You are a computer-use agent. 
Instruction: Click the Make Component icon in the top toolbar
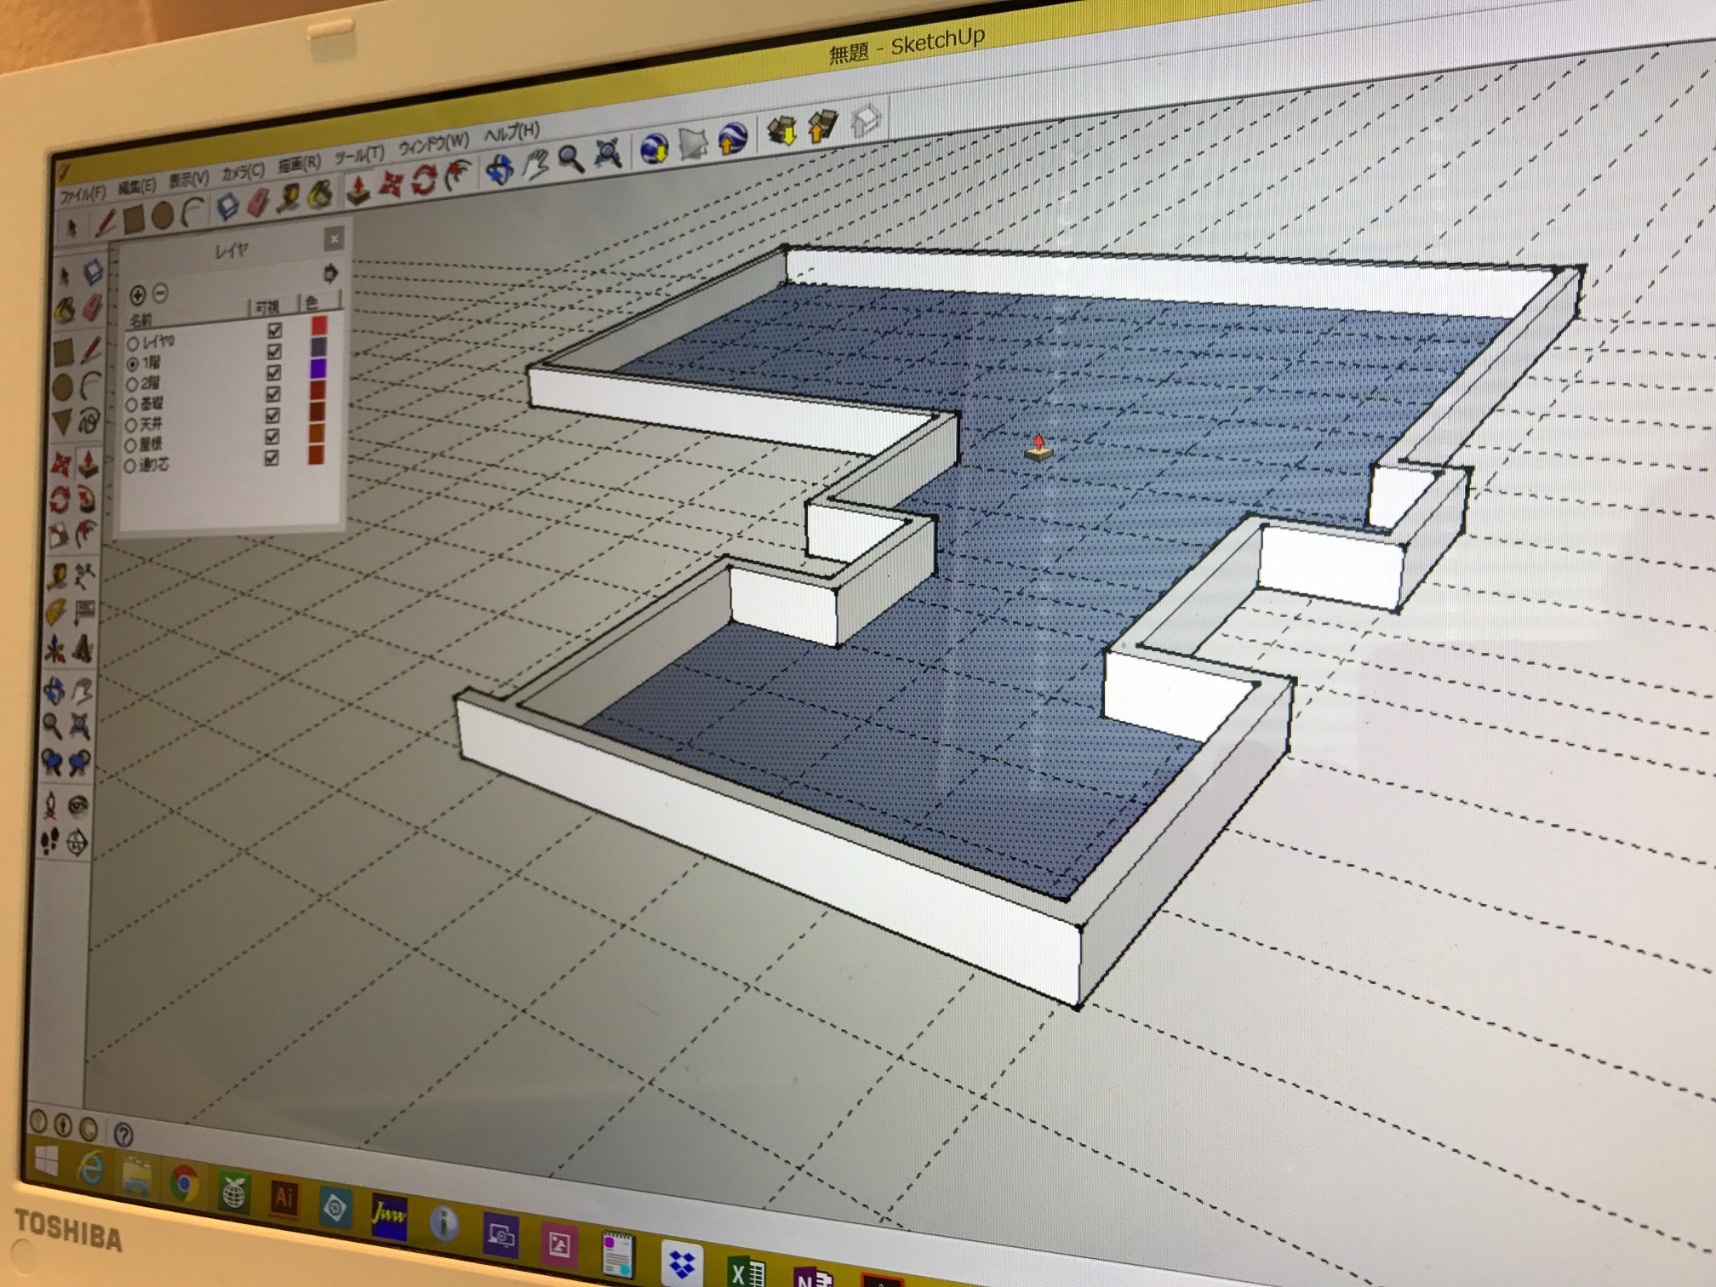(229, 207)
